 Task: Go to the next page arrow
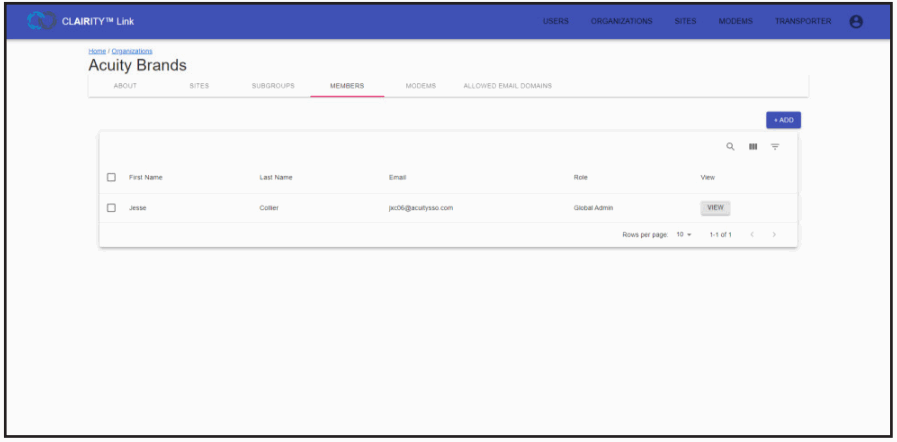774,234
